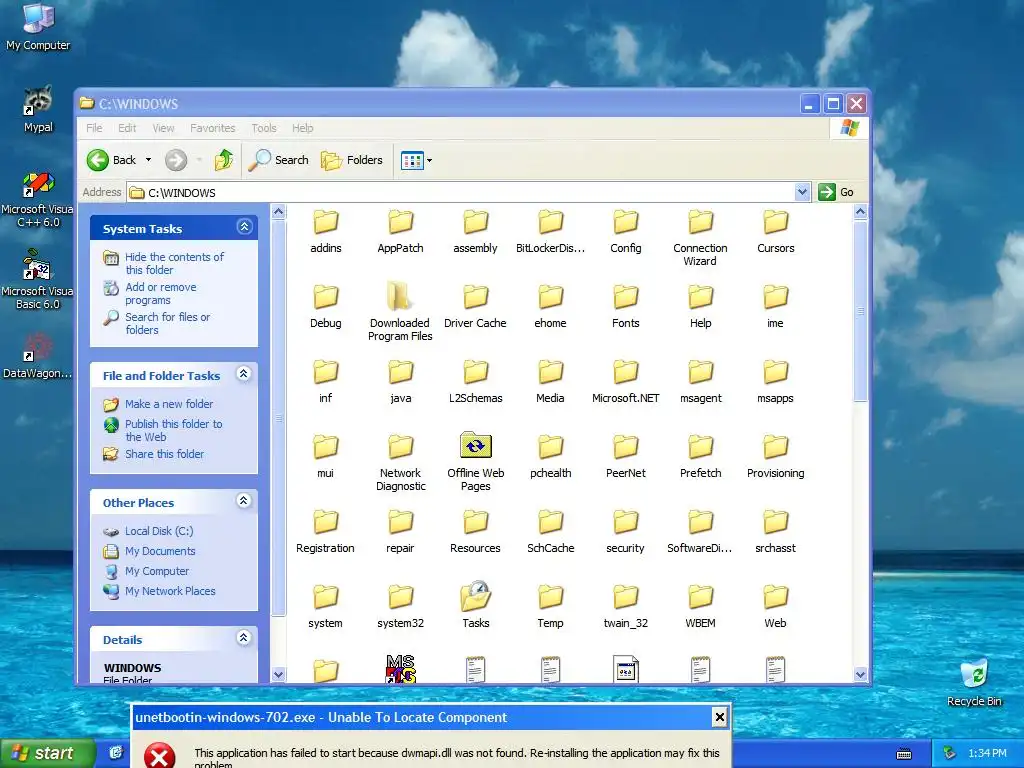Expand the Address bar dropdown
The height and width of the screenshot is (768, 1024).
coord(802,192)
